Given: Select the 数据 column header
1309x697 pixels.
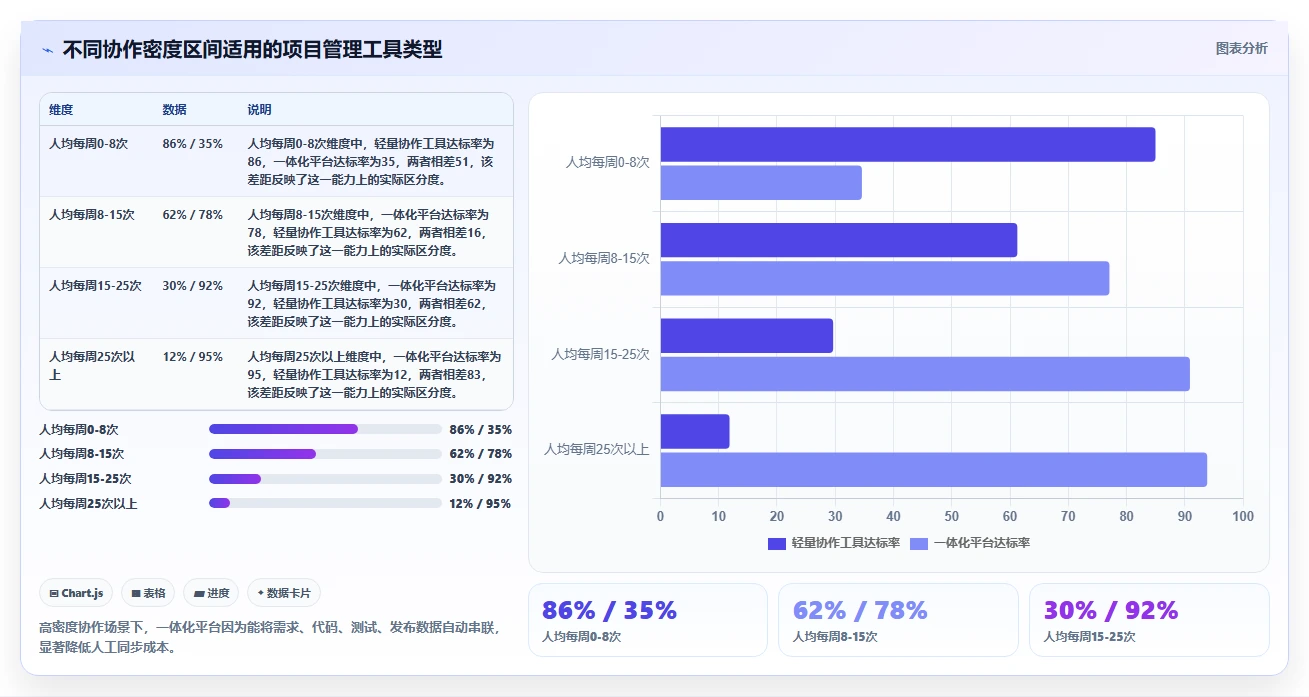Looking at the screenshot, I should tap(174, 110).
